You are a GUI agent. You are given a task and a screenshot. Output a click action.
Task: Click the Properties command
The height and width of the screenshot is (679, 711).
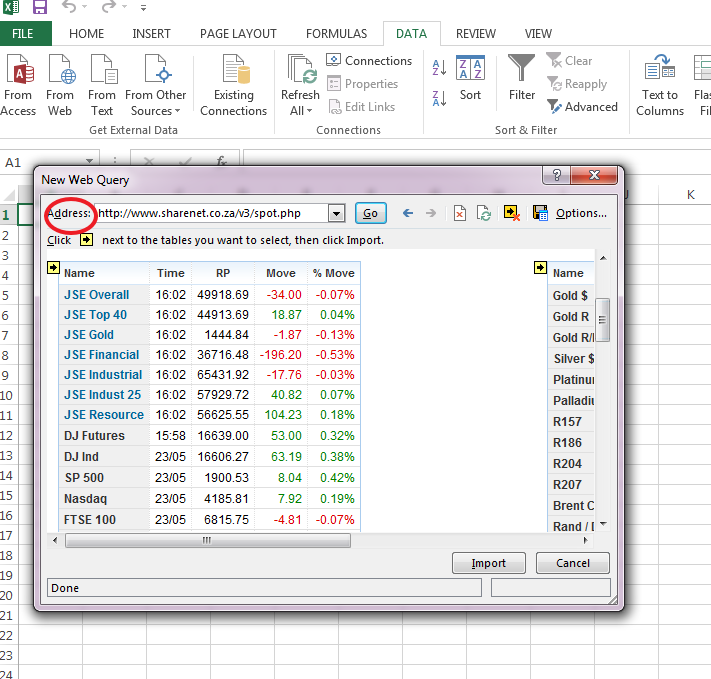[362, 83]
